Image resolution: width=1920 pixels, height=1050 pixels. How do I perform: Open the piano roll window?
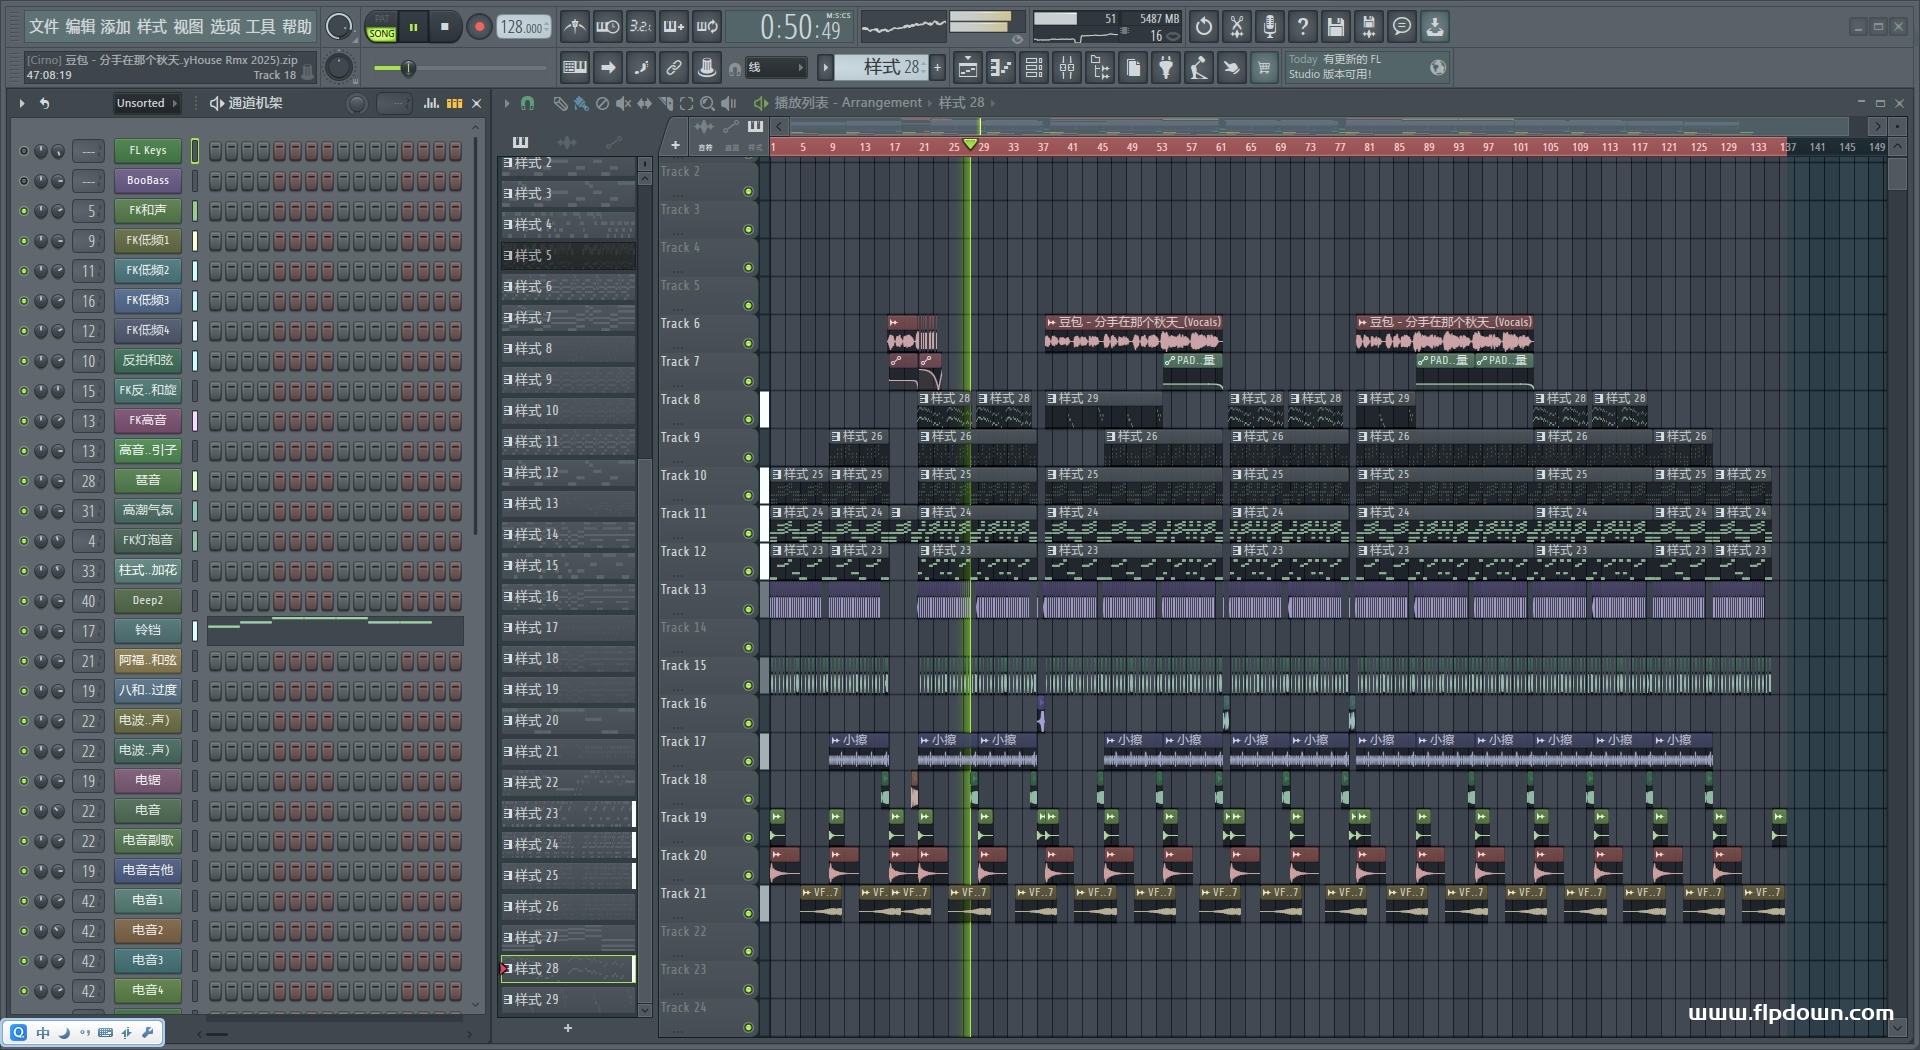tap(1000, 68)
